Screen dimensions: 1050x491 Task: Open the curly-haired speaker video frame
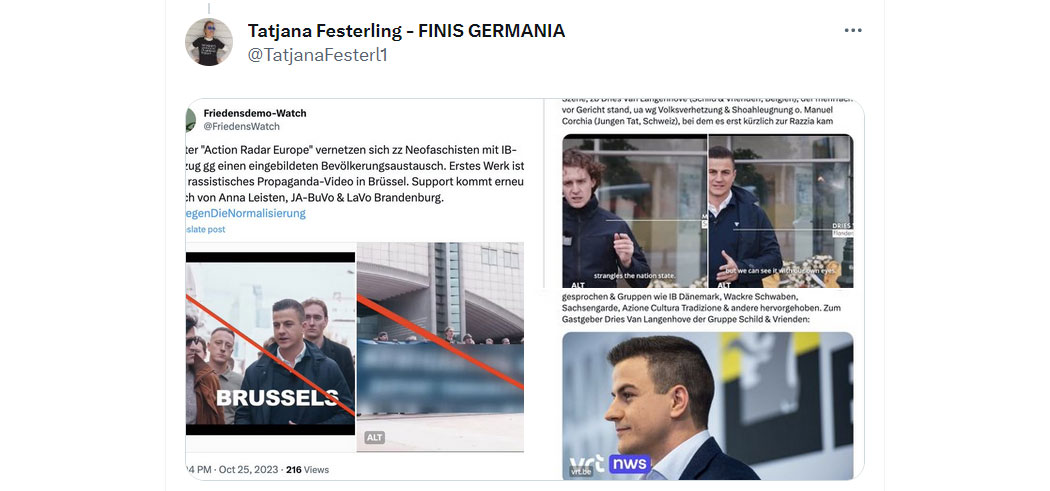634,211
